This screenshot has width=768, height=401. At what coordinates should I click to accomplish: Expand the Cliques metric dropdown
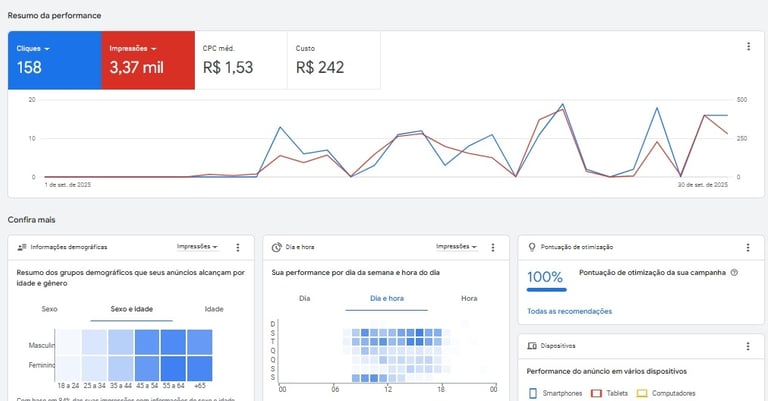point(33,48)
